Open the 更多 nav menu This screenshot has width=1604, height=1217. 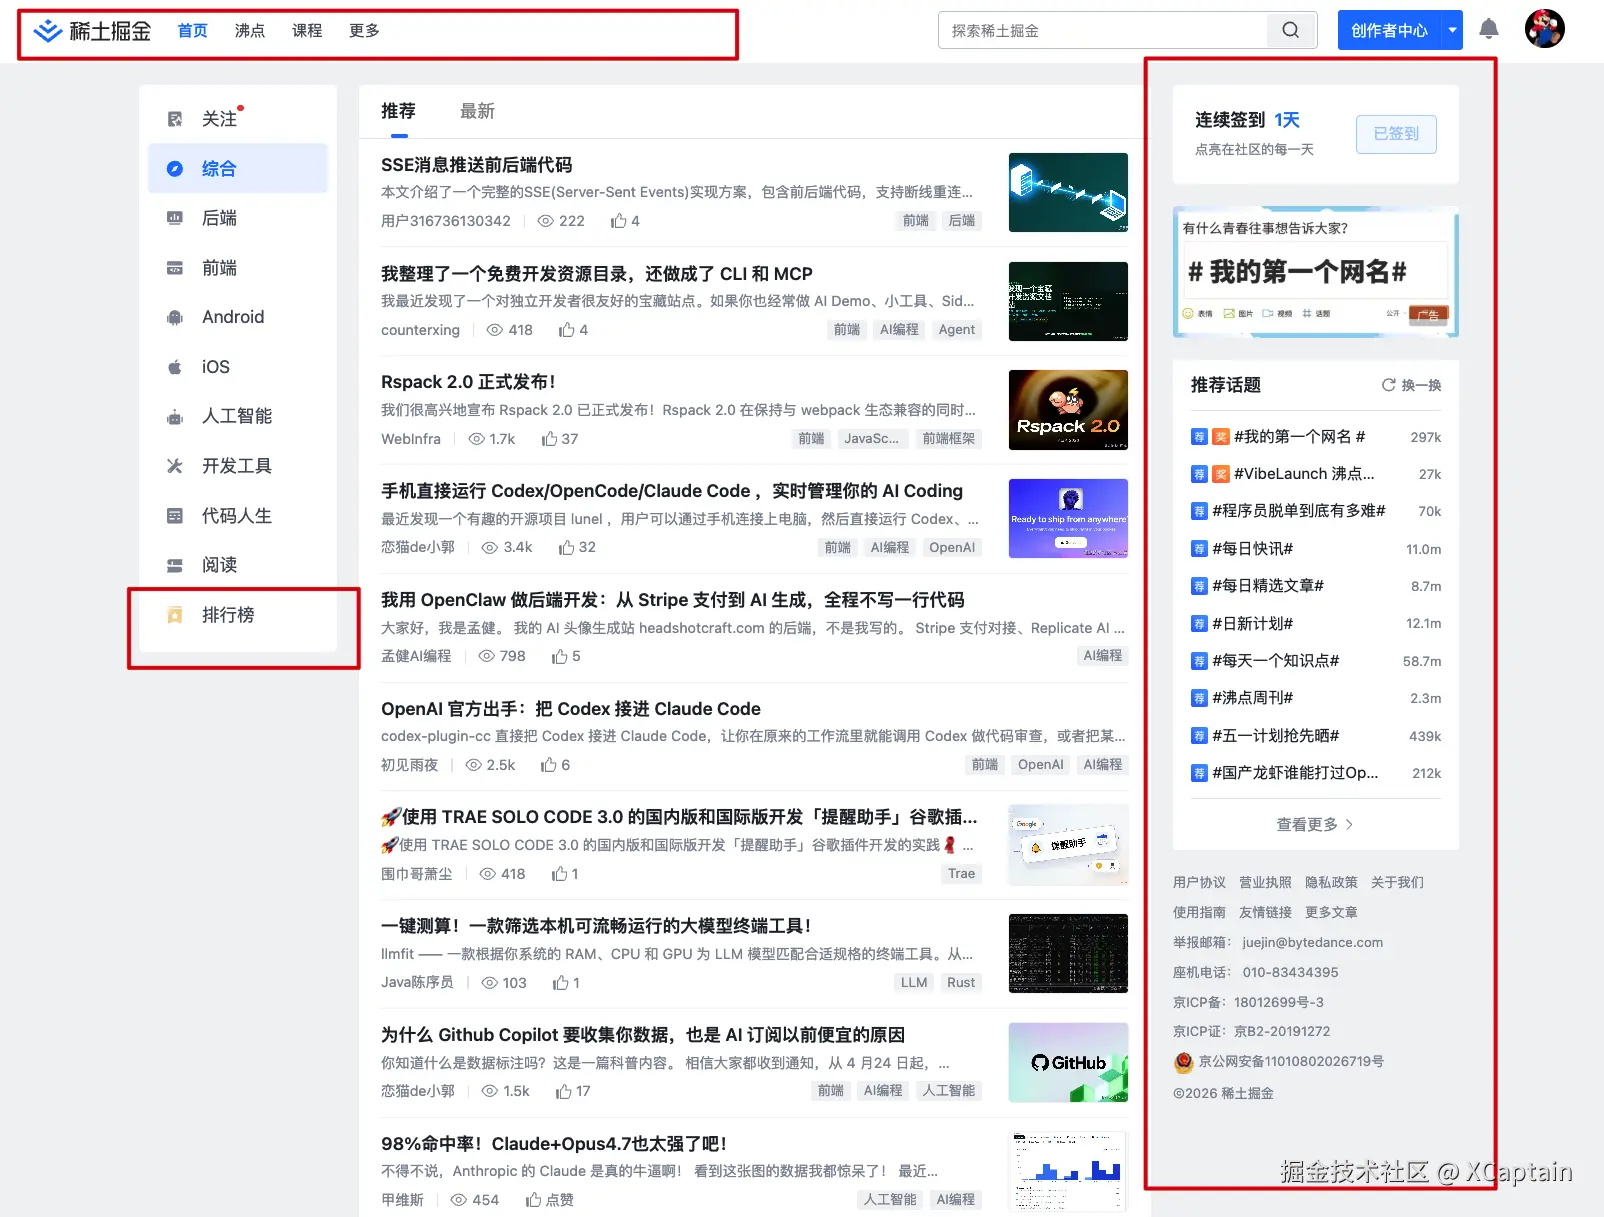[x=364, y=31]
